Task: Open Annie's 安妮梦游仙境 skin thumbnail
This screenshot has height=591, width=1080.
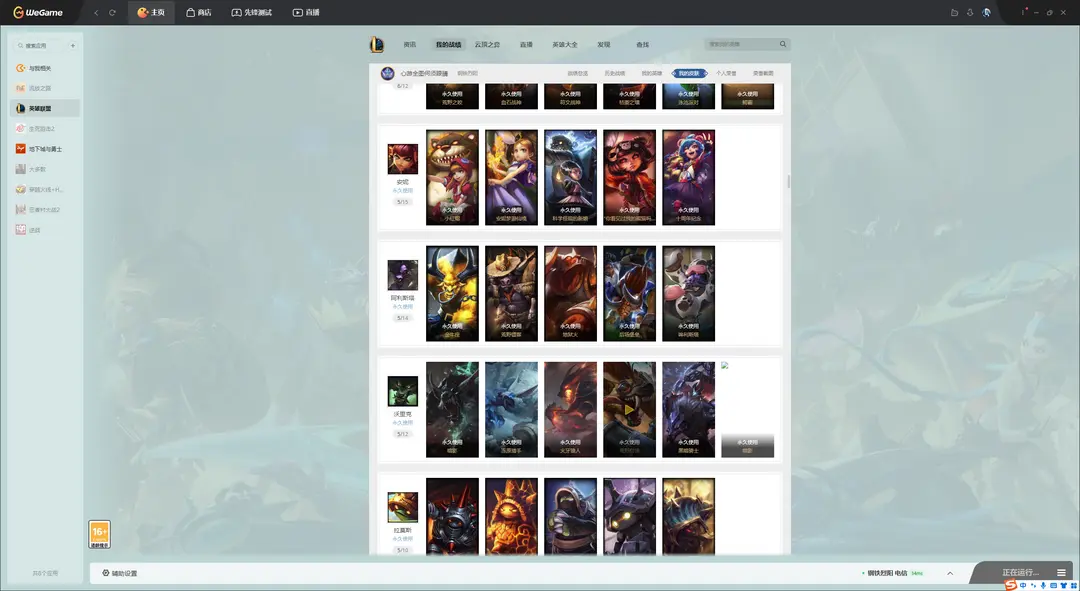Action: point(511,178)
